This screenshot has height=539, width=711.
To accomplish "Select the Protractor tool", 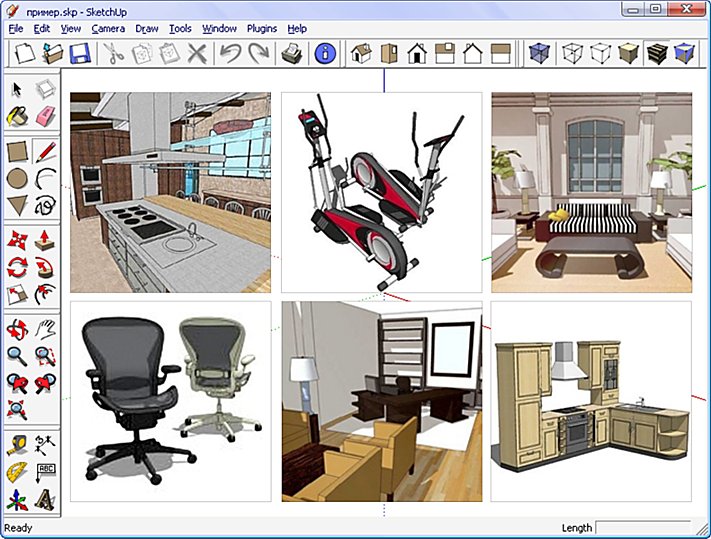I will click(x=18, y=472).
